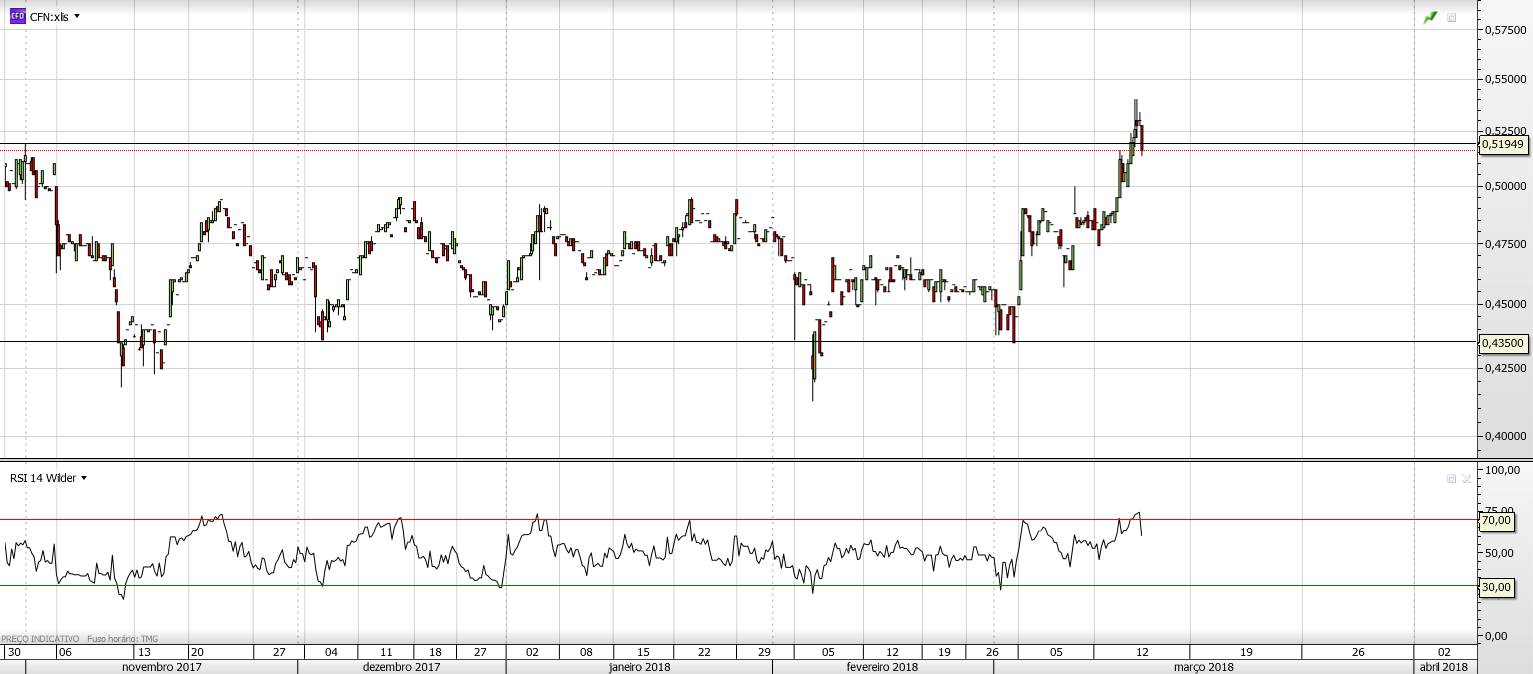Minimize the RSI indicator panel
The image size is (1533, 674).
point(1451,479)
